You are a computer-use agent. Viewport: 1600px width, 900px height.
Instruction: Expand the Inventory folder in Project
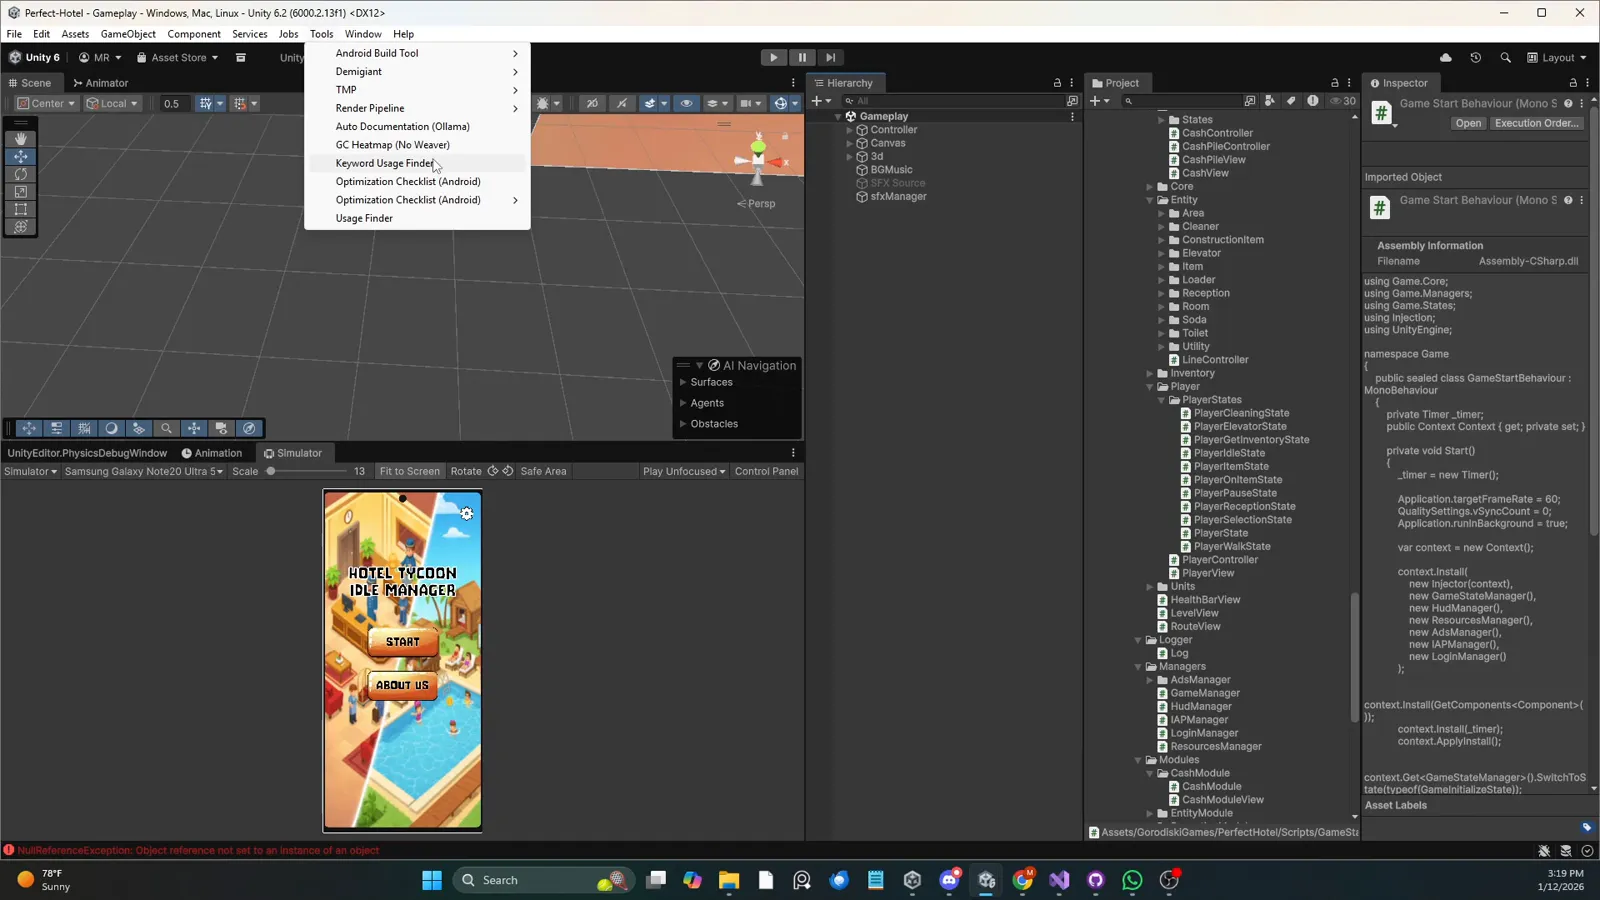[1150, 373]
